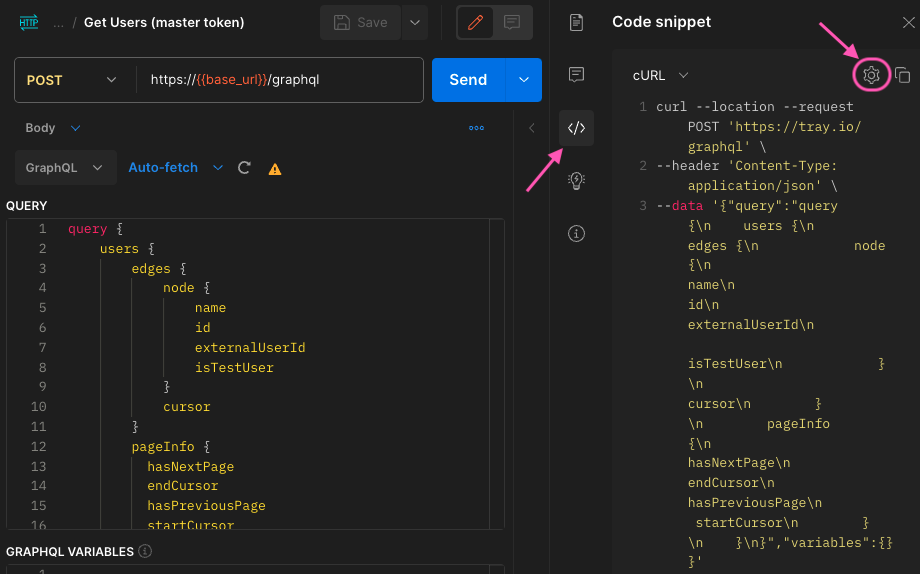Click the lightbulb related requests icon
The height and width of the screenshot is (574, 920).
(x=576, y=181)
